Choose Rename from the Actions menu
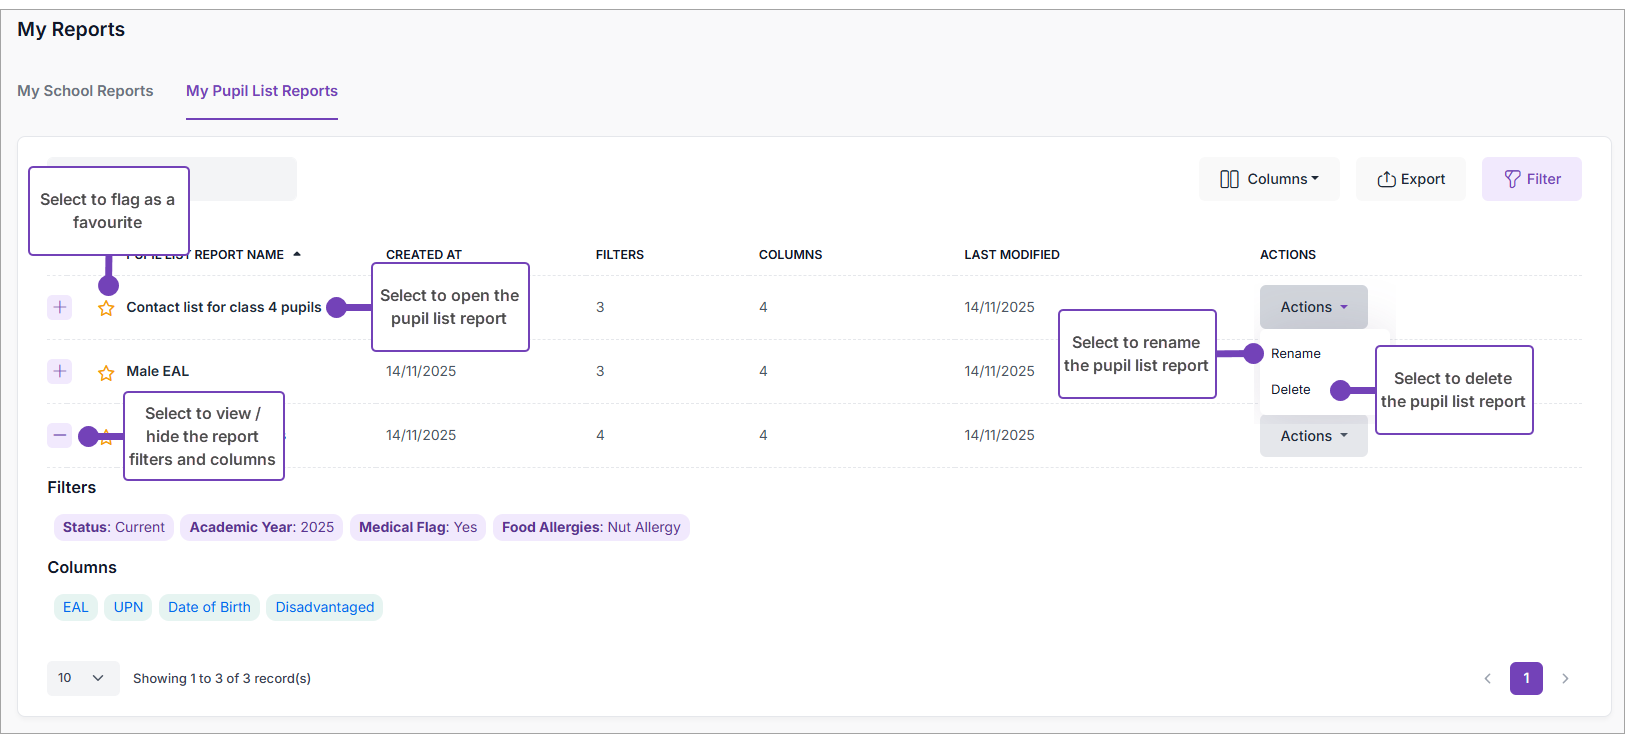1625x734 pixels. (x=1295, y=354)
